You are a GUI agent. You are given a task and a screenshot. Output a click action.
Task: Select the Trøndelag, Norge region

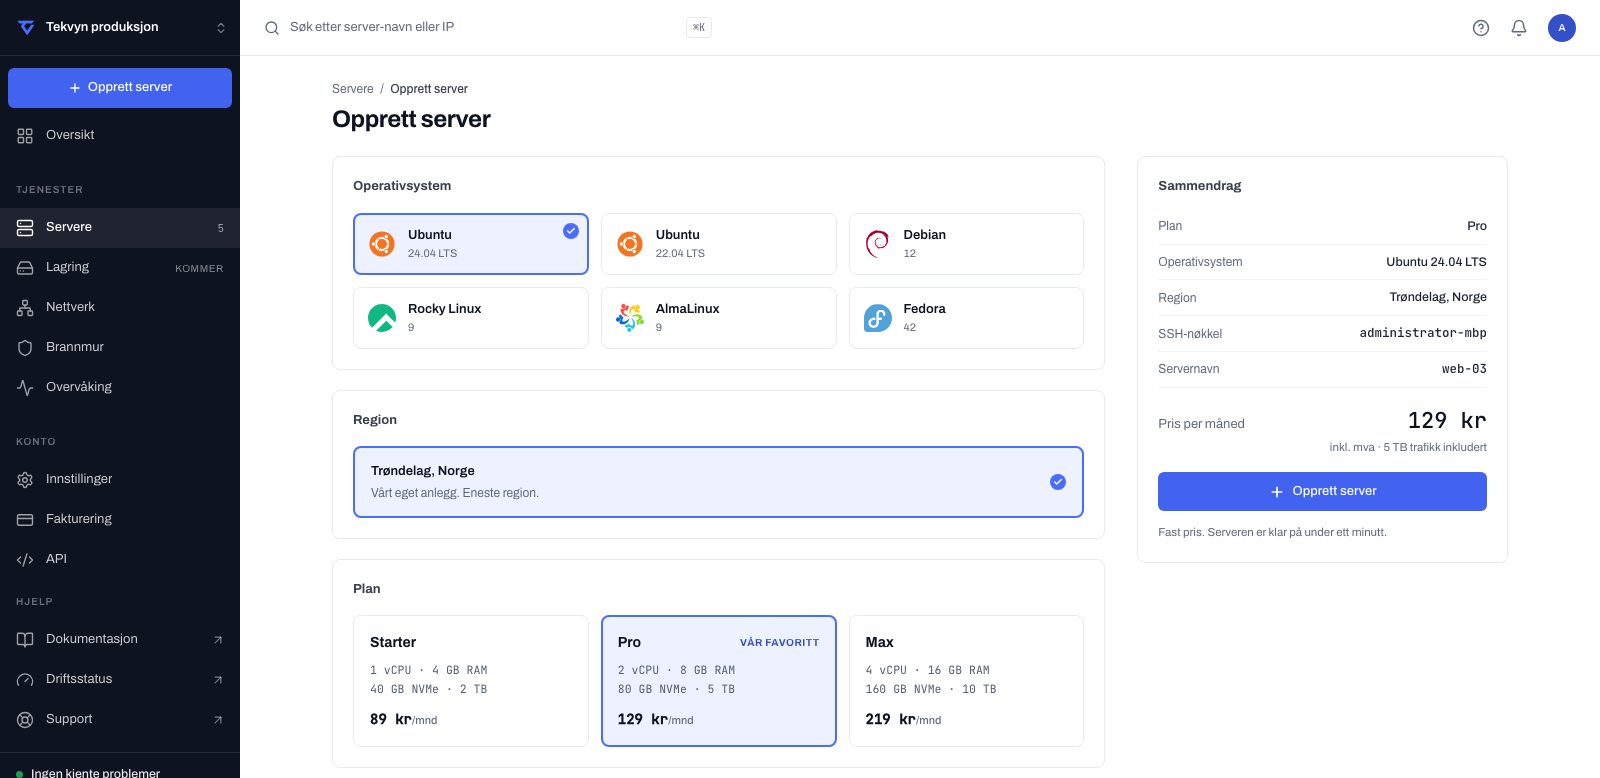click(x=718, y=482)
